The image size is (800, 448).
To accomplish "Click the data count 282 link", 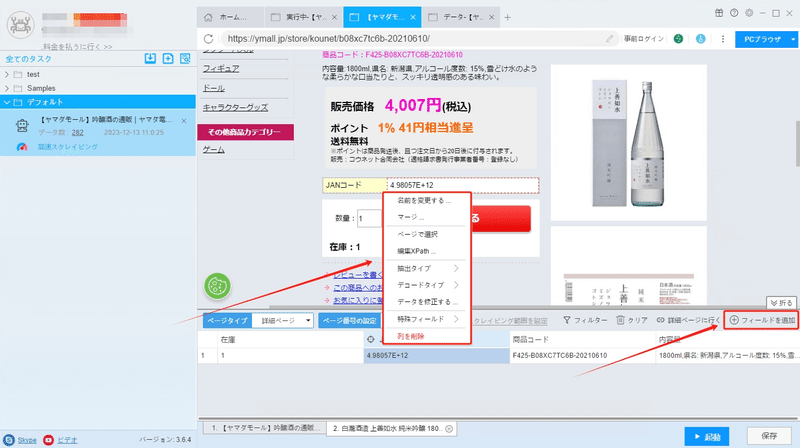I will click(x=78, y=133).
